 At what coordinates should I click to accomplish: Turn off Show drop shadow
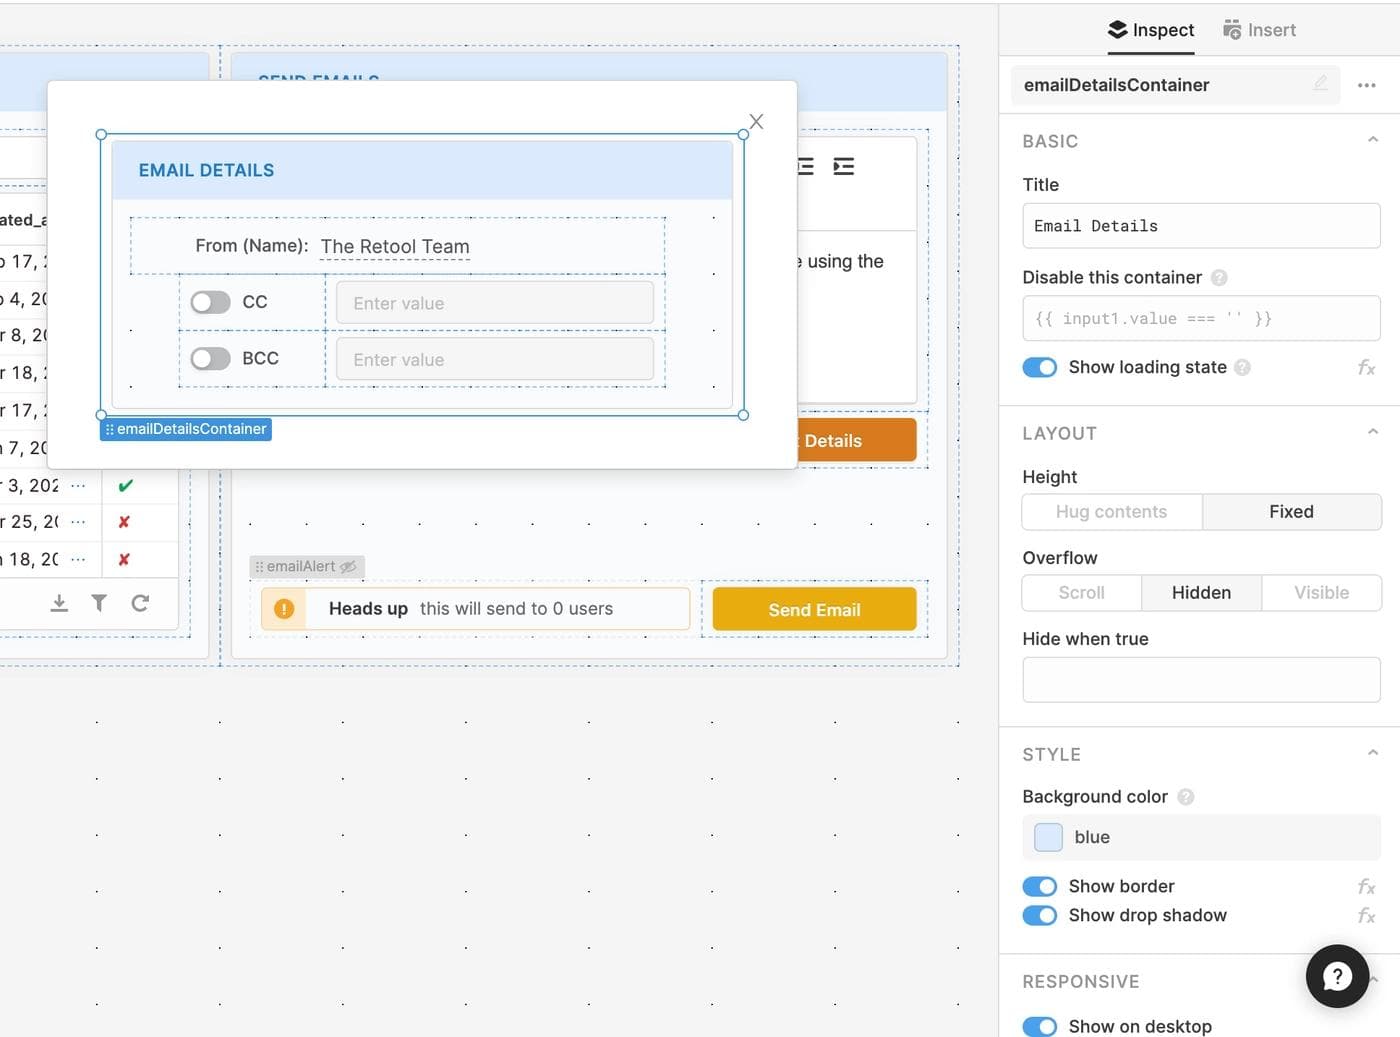[1040, 916]
